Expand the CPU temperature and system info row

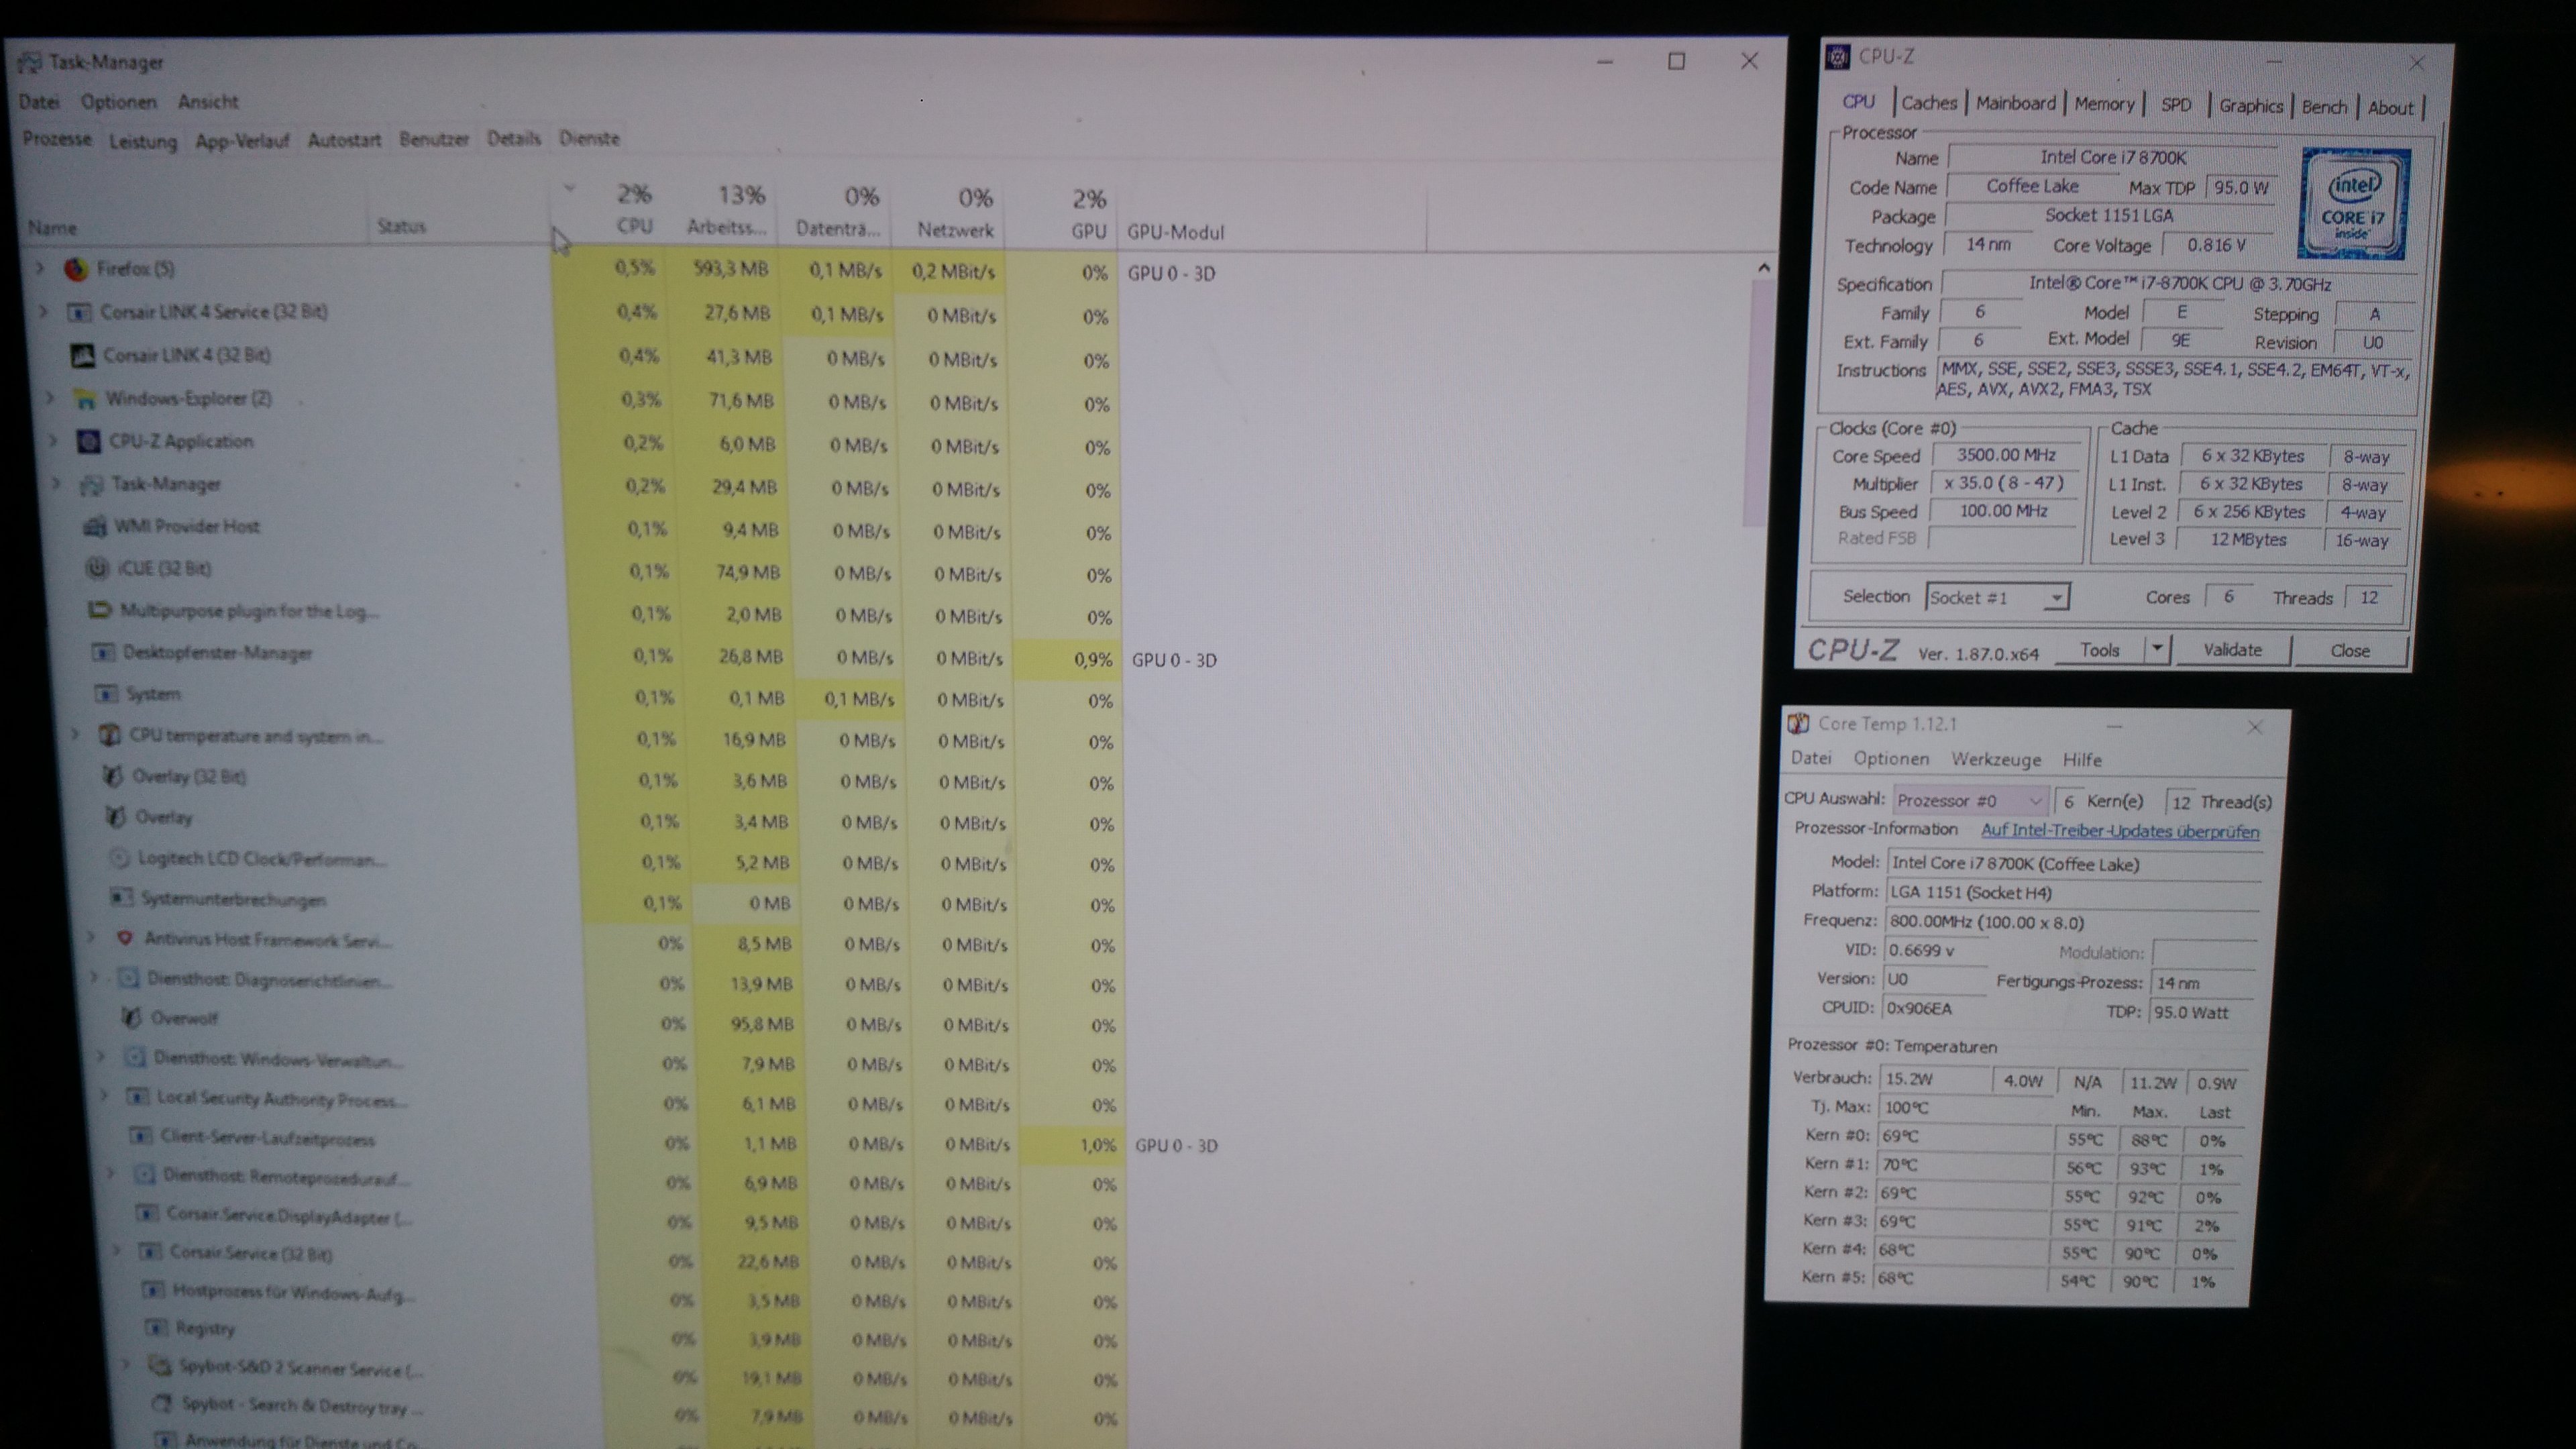[75, 735]
